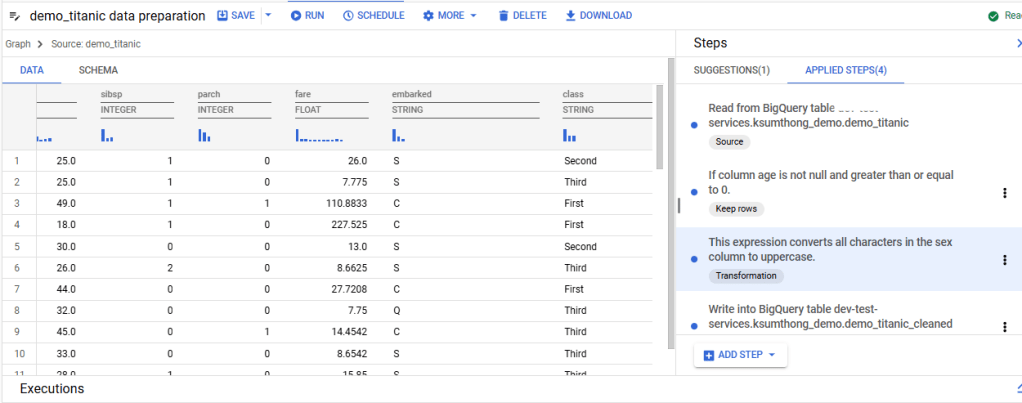
Task: Open three-dot menu for Write into BigQuery step
Action: pos(1005,326)
